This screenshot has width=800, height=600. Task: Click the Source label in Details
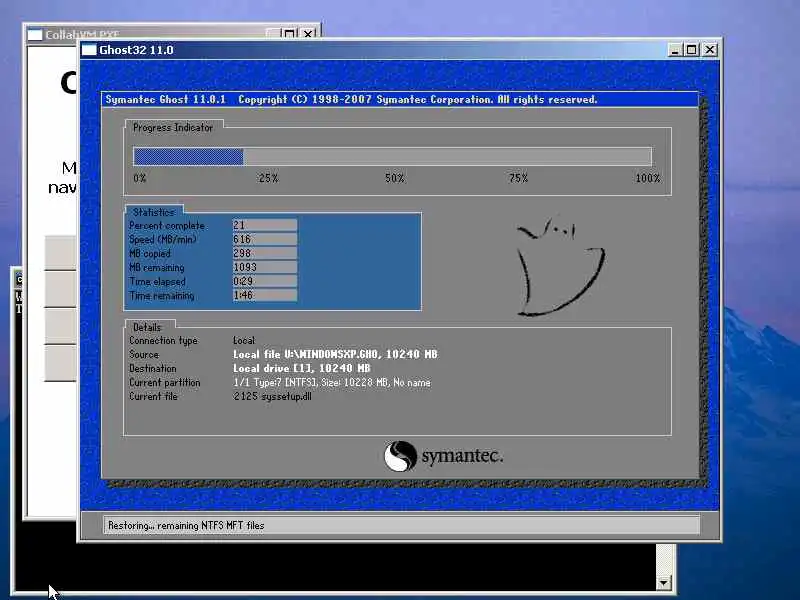144,355
